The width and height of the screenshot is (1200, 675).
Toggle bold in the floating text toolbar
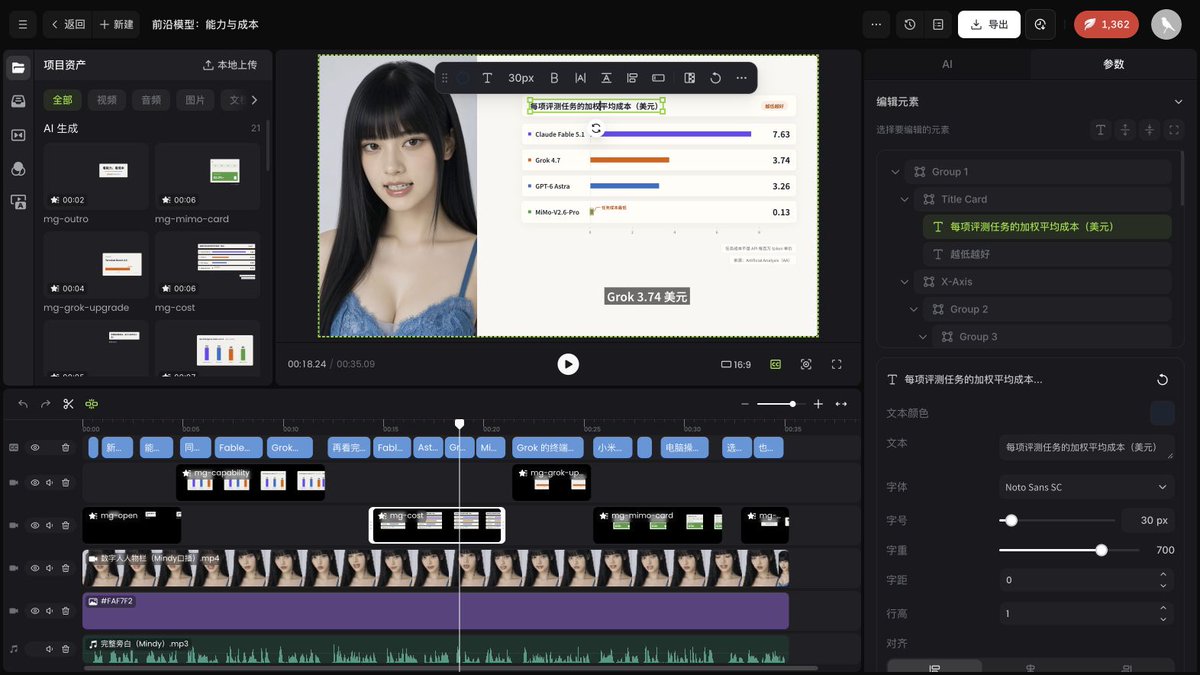(x=554, y=78)
